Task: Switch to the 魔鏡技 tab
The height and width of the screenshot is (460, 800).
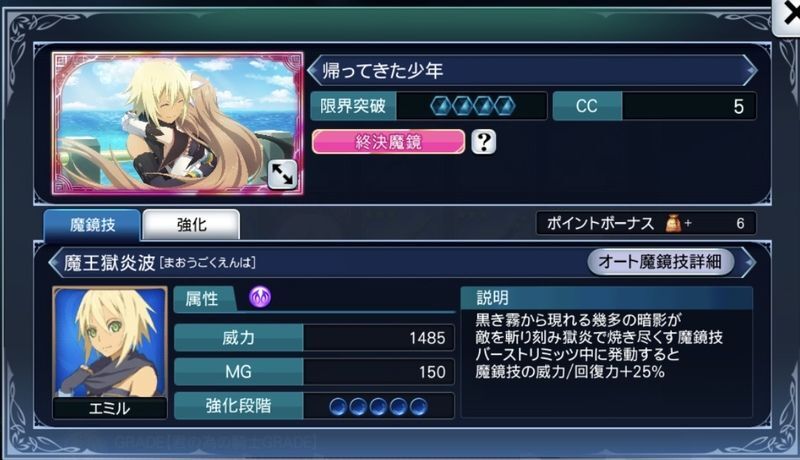Action: tap(92, 224)
